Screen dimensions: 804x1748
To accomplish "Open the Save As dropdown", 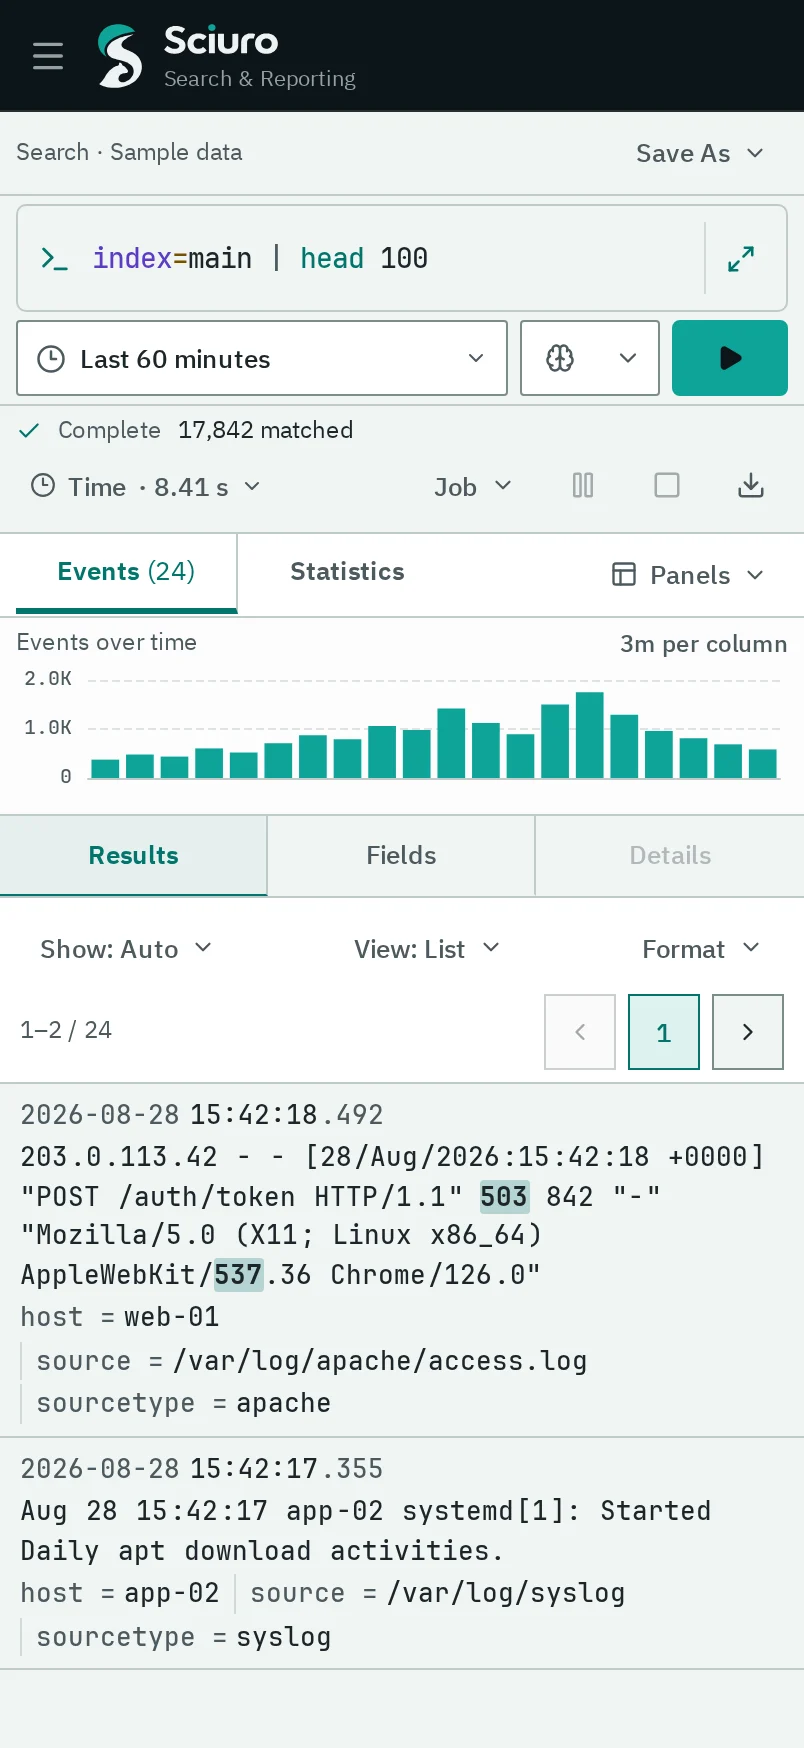I will tap(700, 153).
